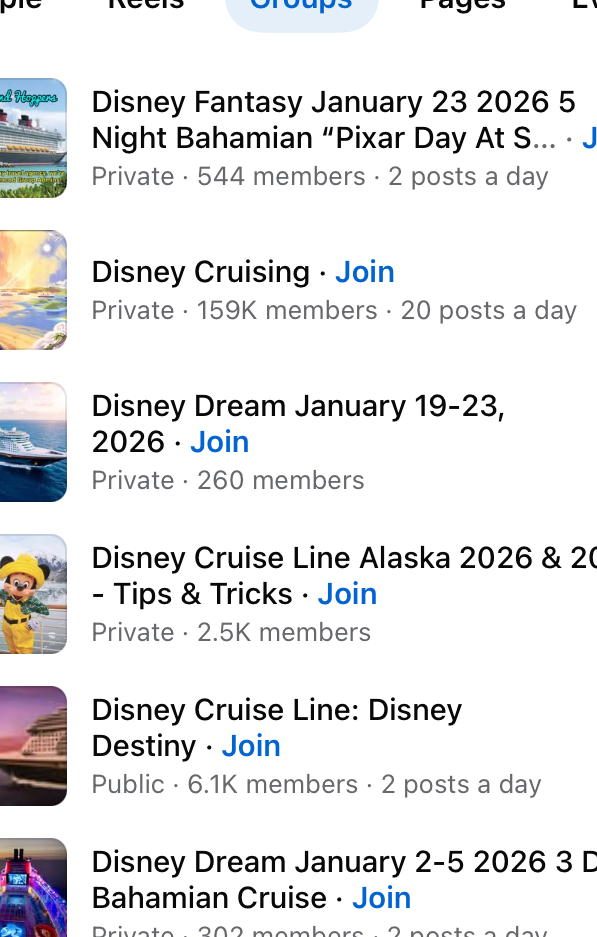Open the Disney Cruising group name
Screen dimensions: 597x937
pos(200,271)
